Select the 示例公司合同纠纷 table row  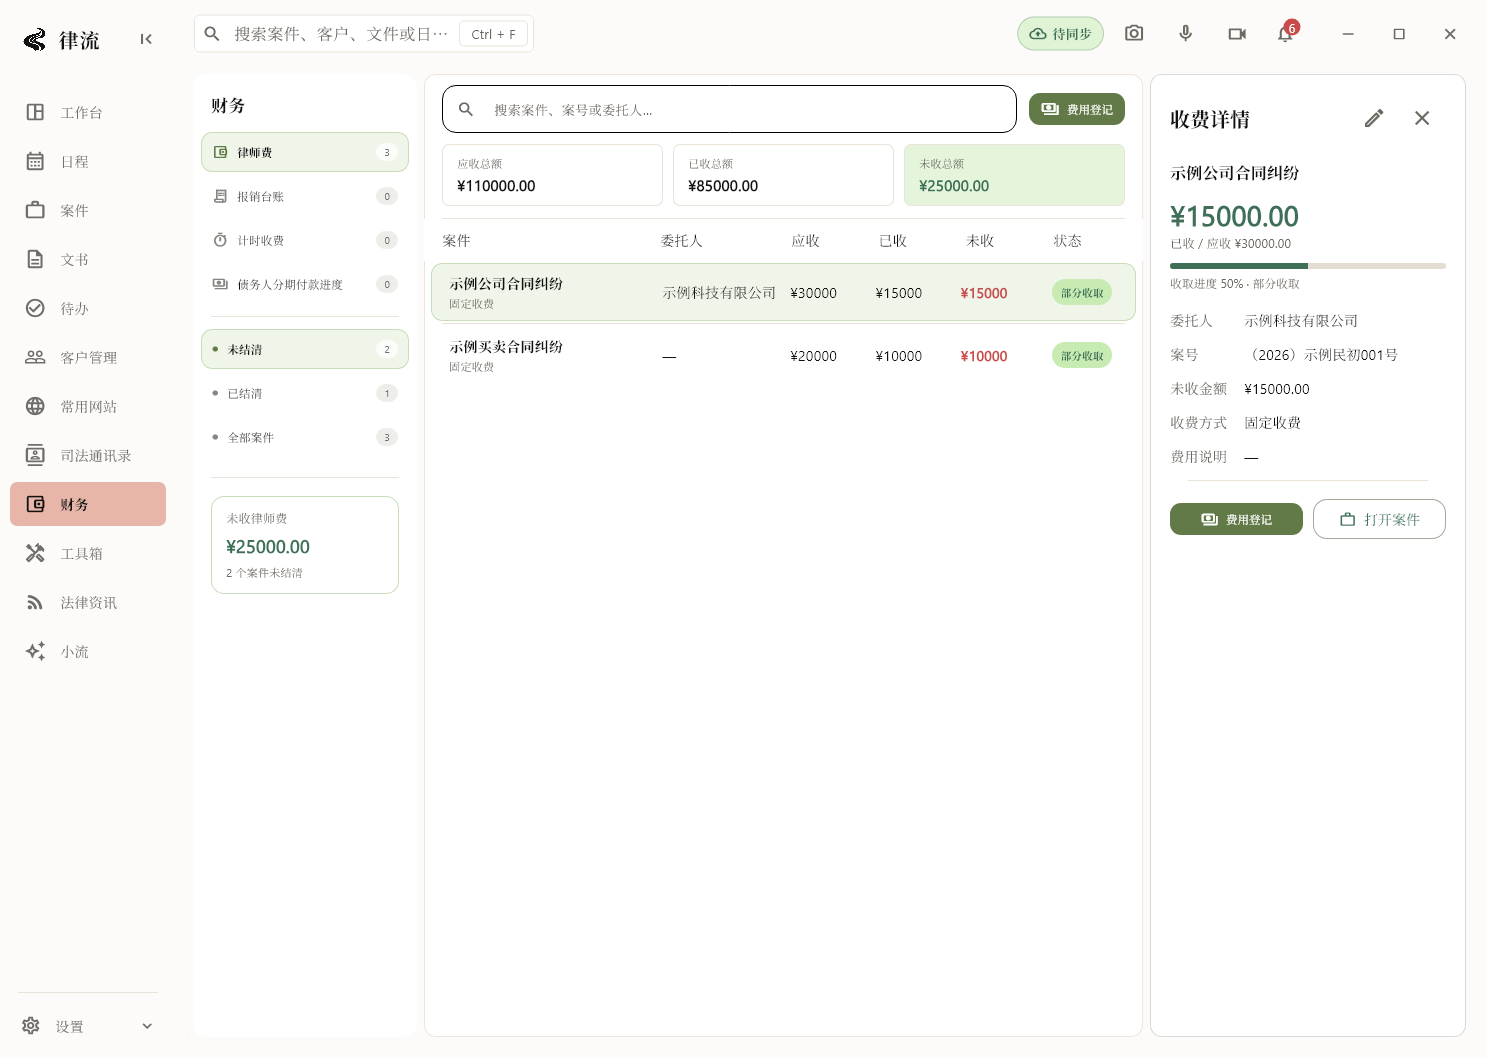tap(783, 292)
